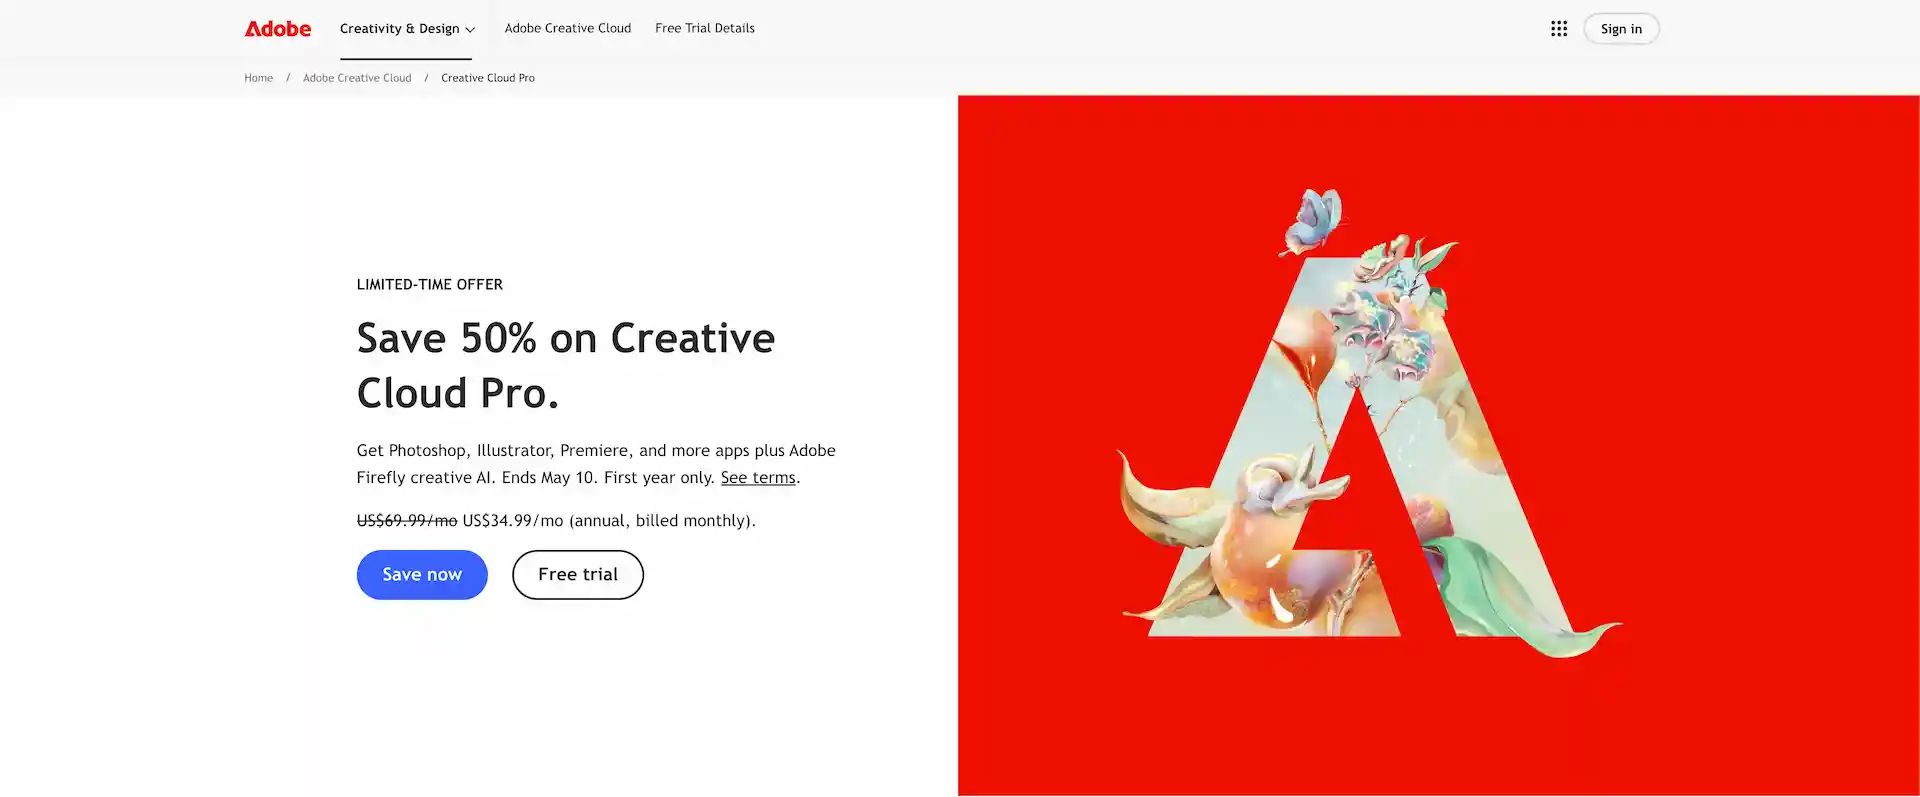
Task: Click the blue Save now button
Action: [422, 575]
